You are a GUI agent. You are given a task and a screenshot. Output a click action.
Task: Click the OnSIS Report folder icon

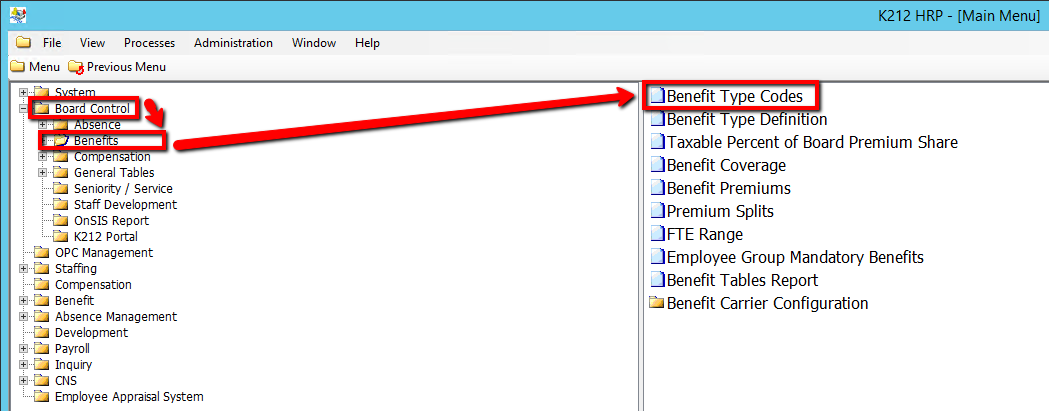[x=61, y=221]
